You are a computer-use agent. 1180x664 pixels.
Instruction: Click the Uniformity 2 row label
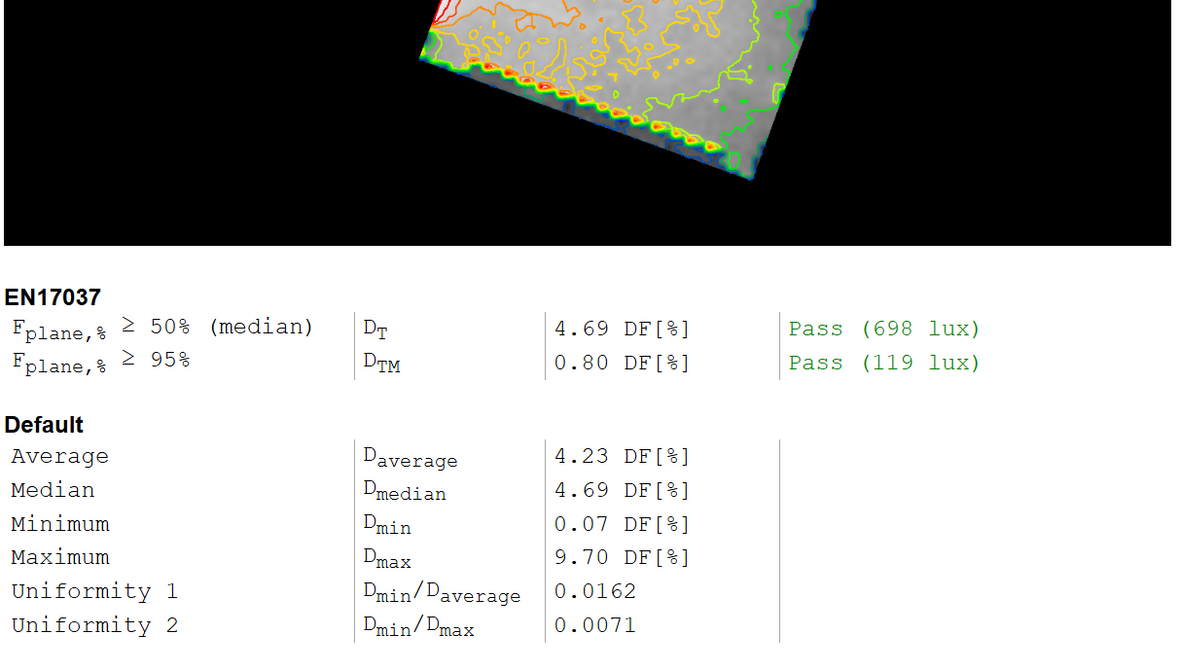pyautogui.click(x=94, y=626)
